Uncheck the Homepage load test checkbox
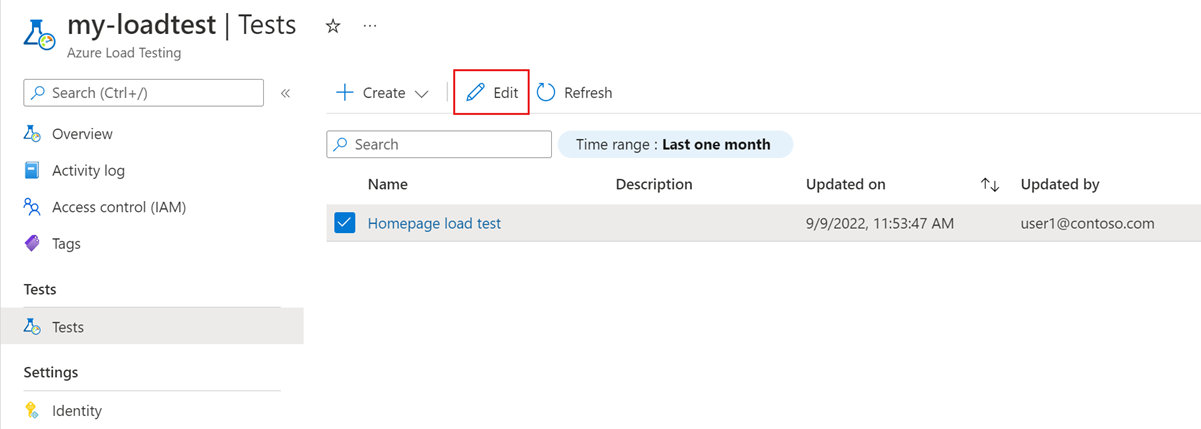The image size is (1201, 429). tap(345, 223)
